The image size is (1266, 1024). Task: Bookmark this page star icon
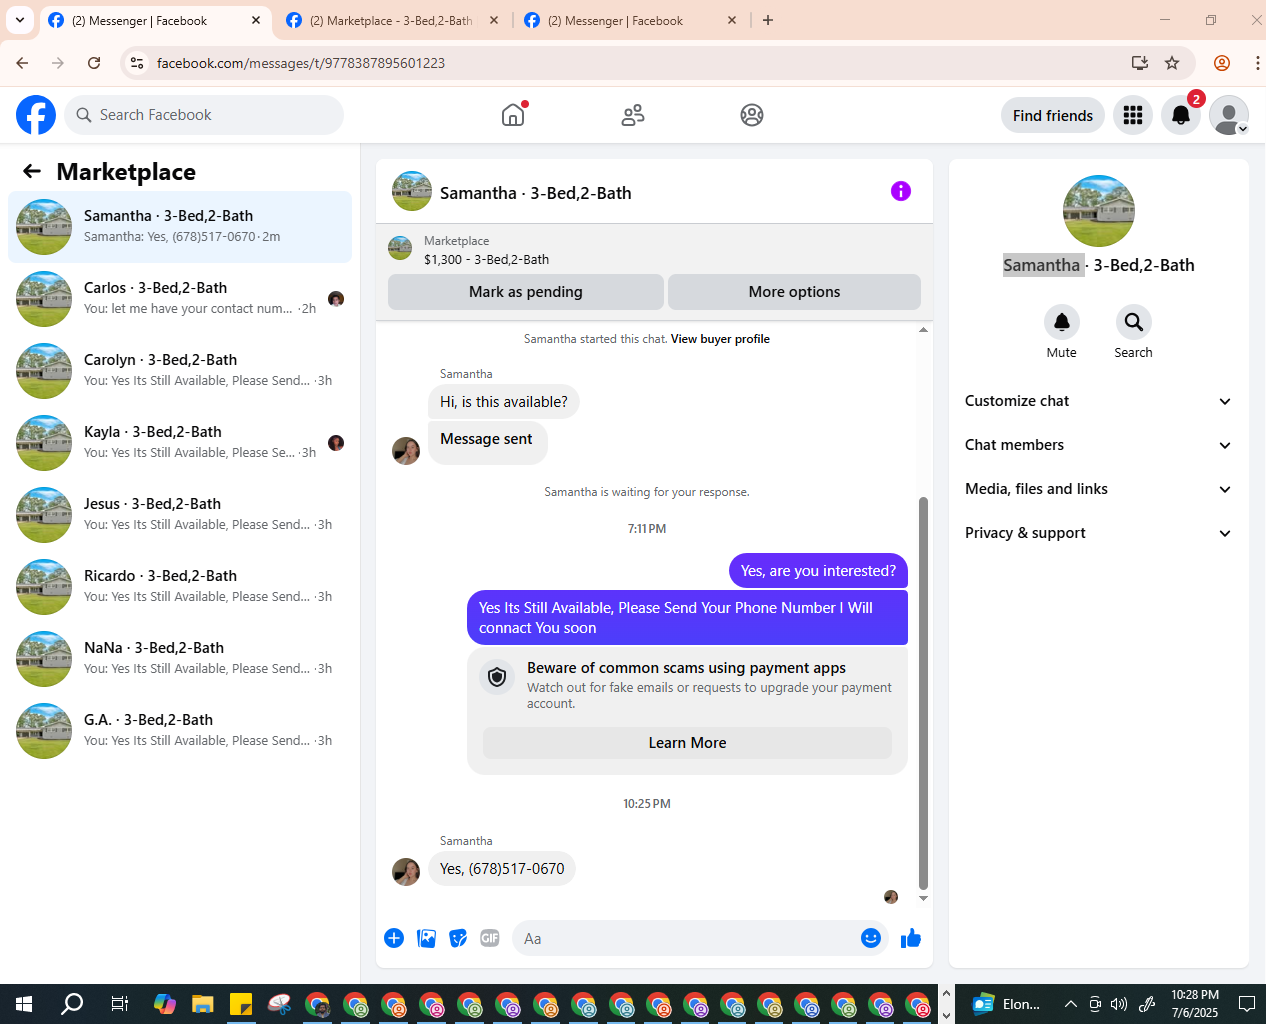point(1172,63)
